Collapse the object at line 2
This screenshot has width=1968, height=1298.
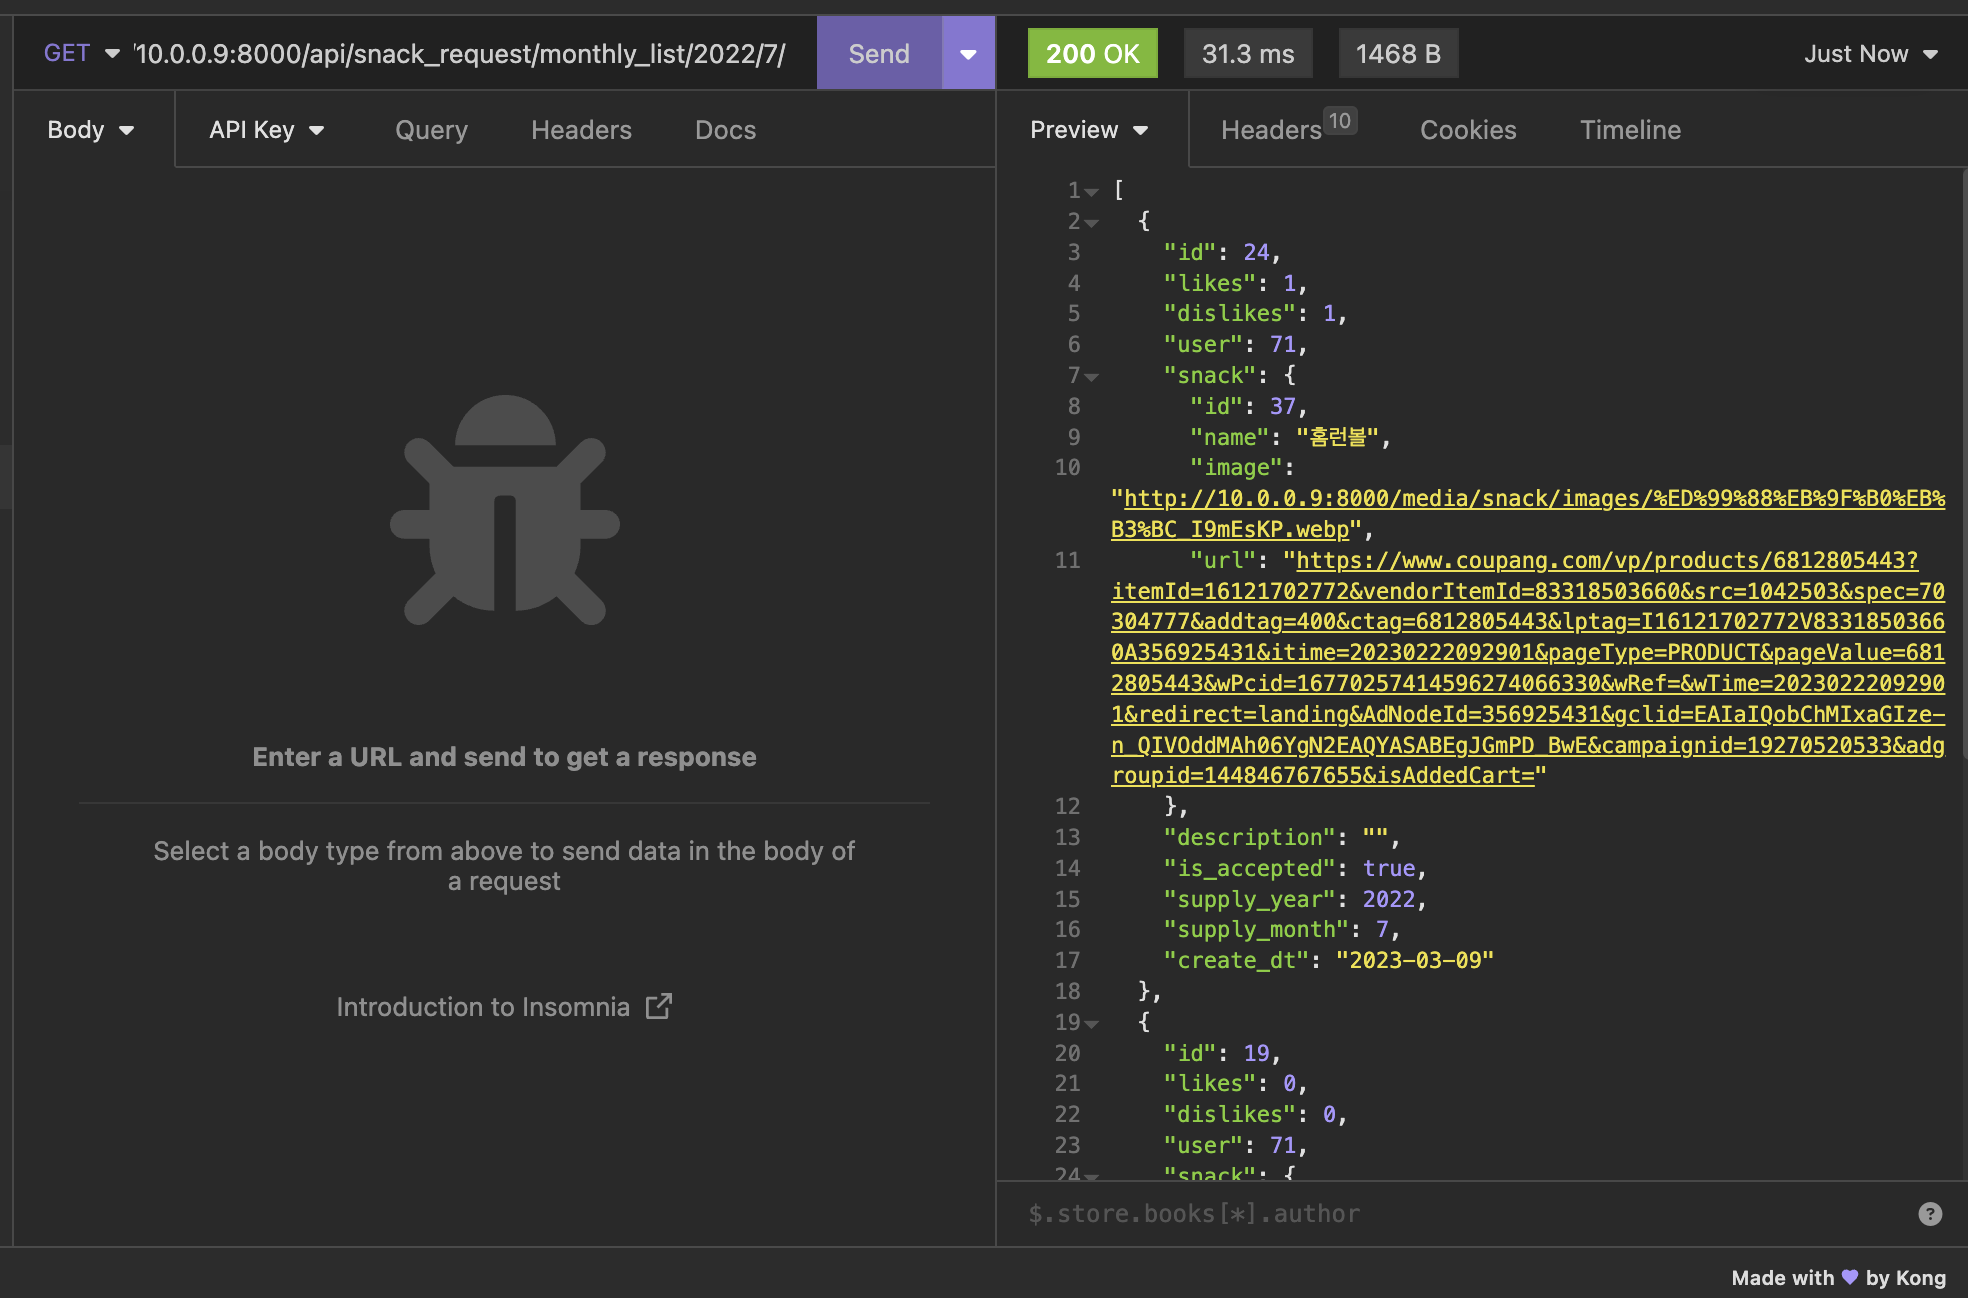pyautogui.click(x=1092, y=222)
